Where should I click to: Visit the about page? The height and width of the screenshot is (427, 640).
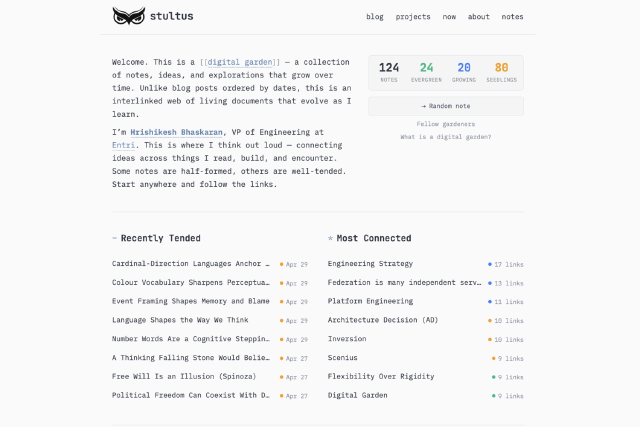(478, 17)
